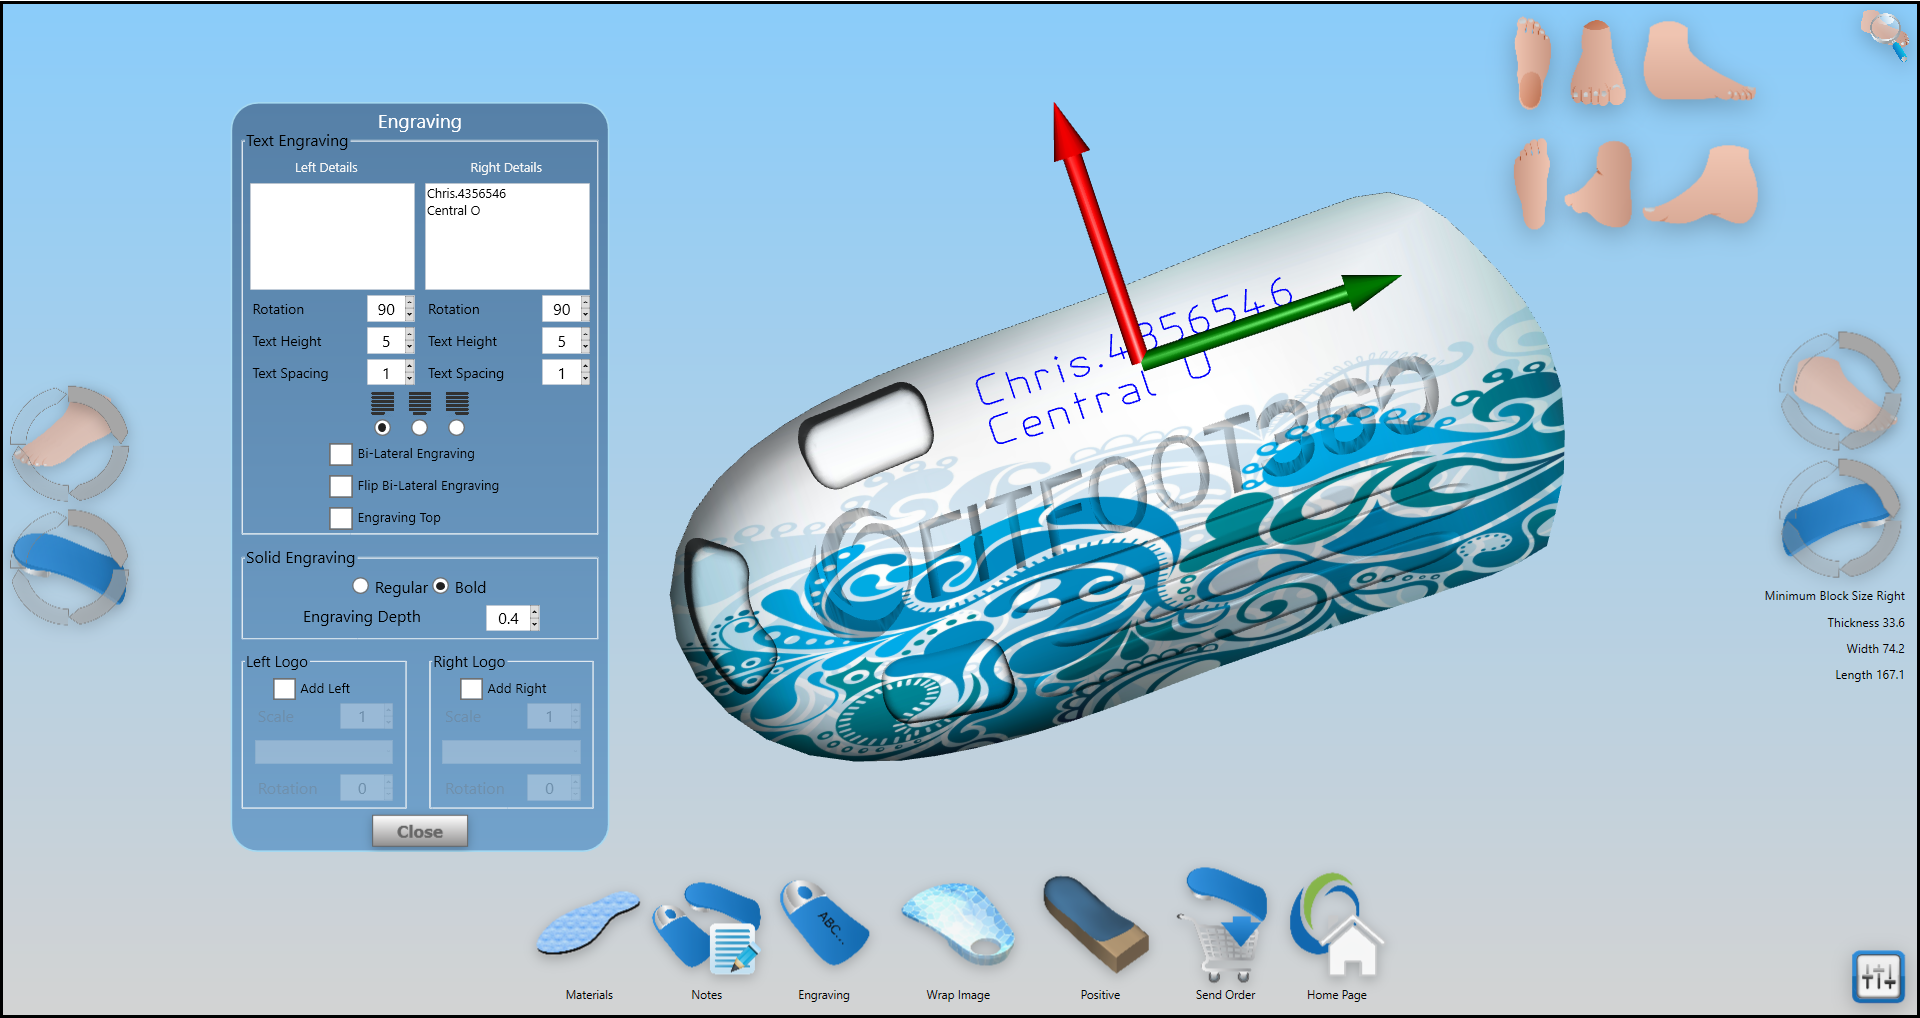Increase left Rotation value
Viewport: 1920px width, 1018px height.
(410, 303)
